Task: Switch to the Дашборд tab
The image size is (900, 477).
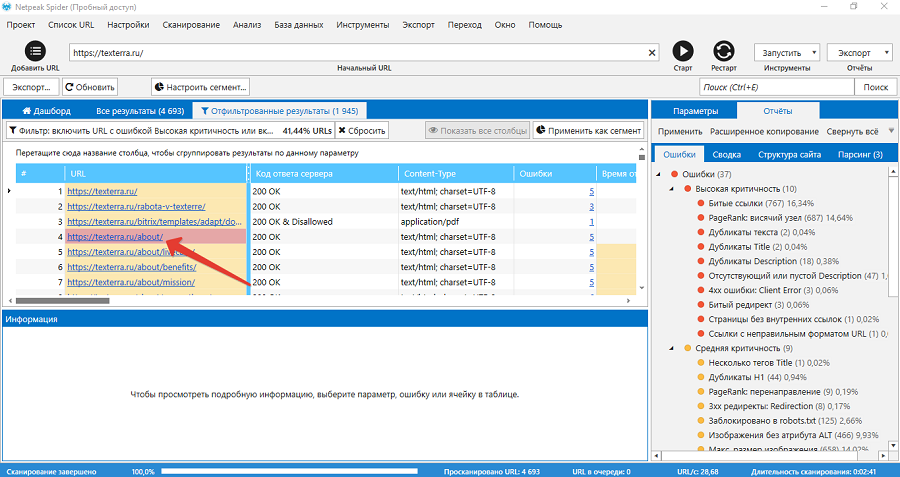Action: 46,111
